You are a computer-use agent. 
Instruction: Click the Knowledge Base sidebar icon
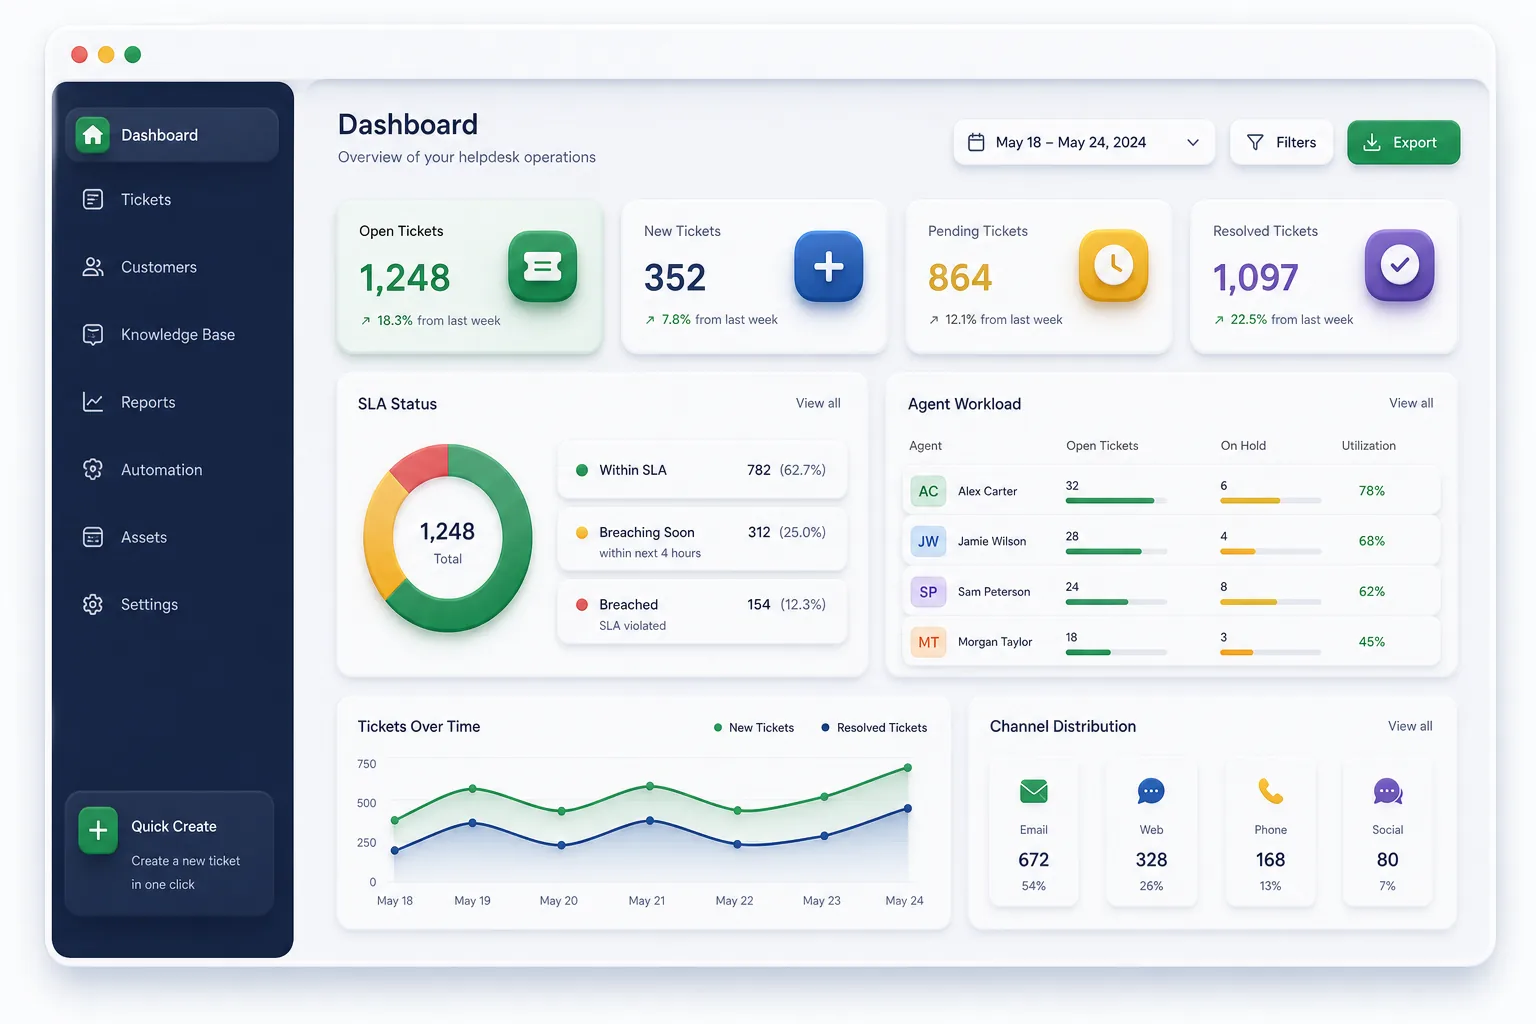coord(93,334)
